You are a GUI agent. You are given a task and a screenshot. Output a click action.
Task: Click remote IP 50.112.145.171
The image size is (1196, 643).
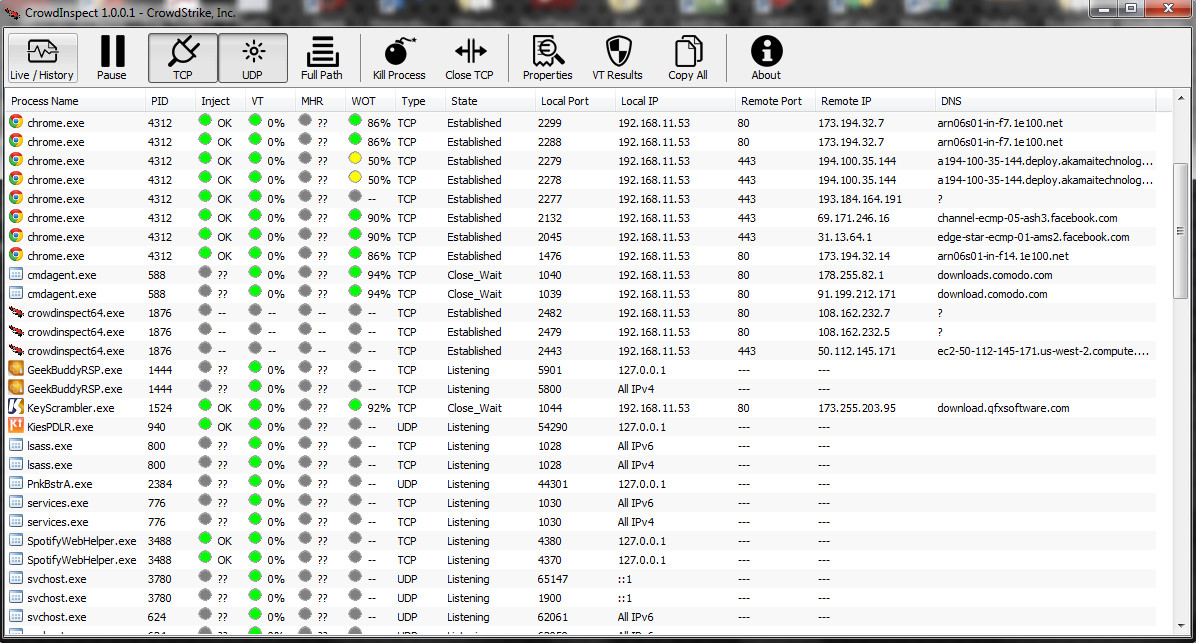(x=857, y=352)
